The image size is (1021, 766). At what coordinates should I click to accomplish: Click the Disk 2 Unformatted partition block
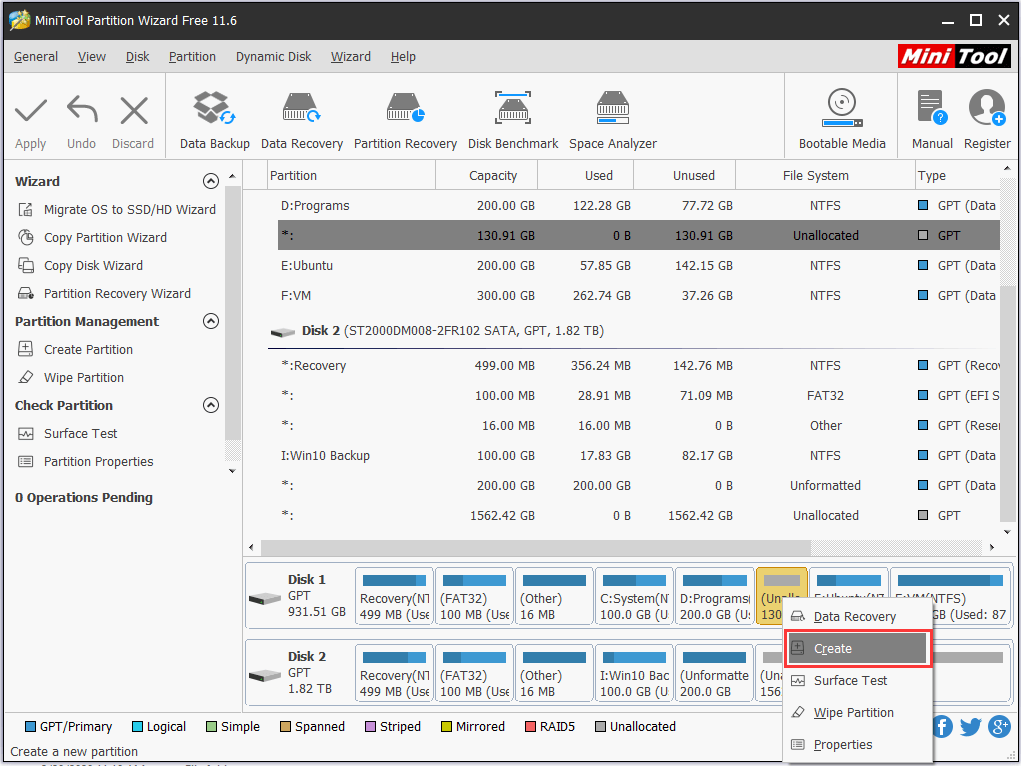[x=714, y=674]
